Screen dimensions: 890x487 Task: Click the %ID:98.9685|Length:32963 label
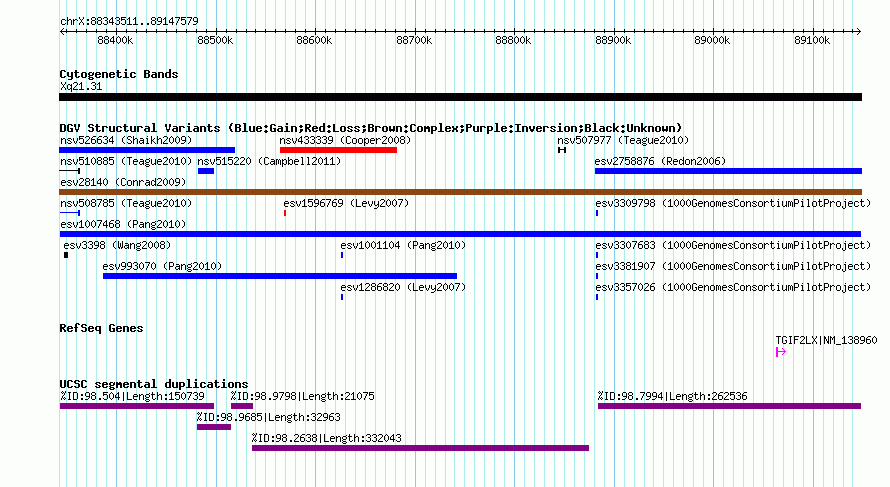click(x=268, y=417)
